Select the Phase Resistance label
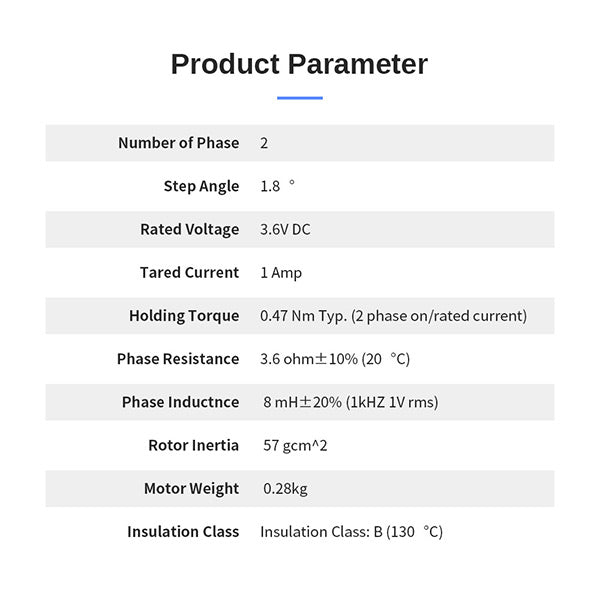The width and height of the screenshot is (600, 600). [178, 358]
